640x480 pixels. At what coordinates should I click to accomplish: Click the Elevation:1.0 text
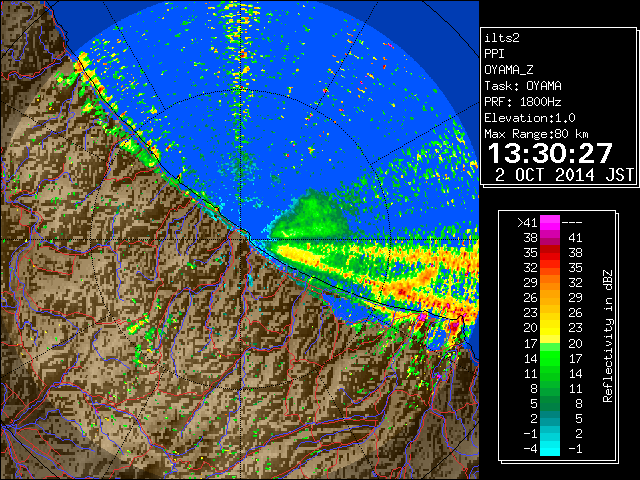coord(530,118)
